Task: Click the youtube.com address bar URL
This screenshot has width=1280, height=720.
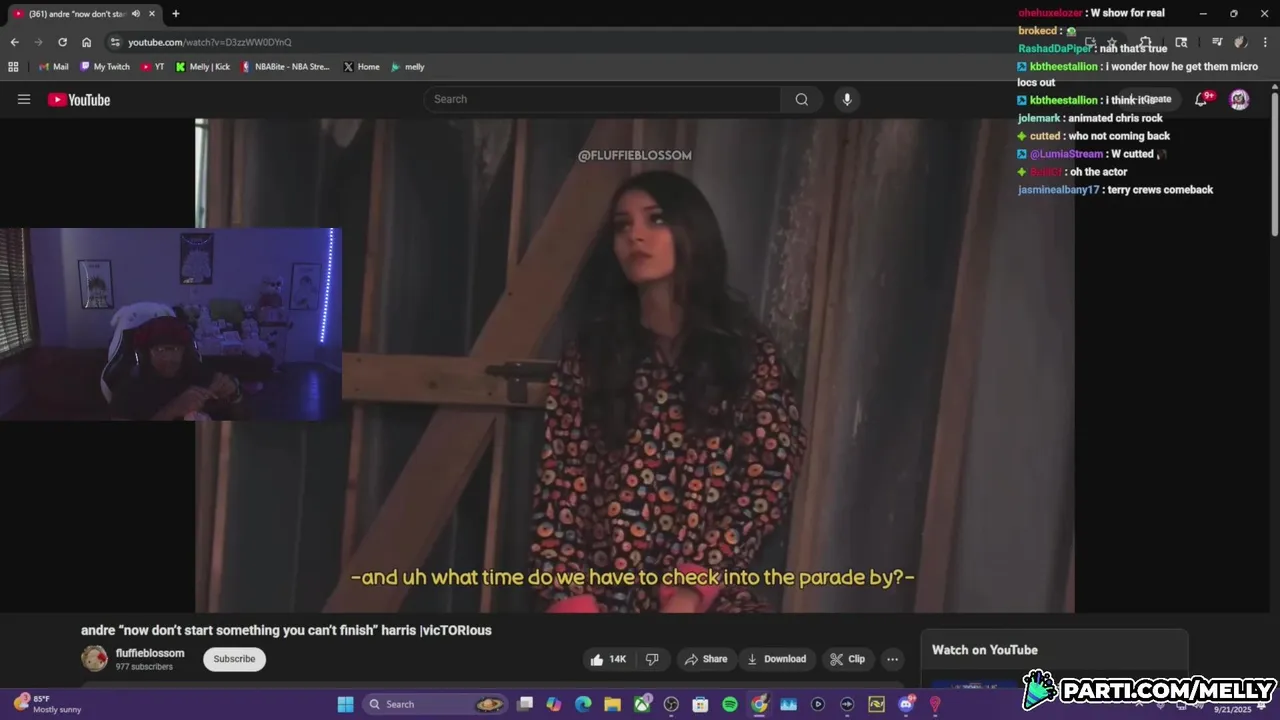Action: [210, 42]
